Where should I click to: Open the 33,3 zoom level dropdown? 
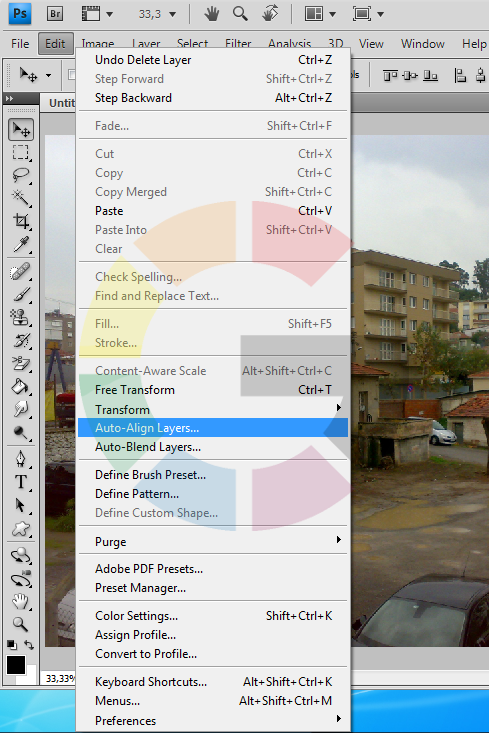pos(158,14)
